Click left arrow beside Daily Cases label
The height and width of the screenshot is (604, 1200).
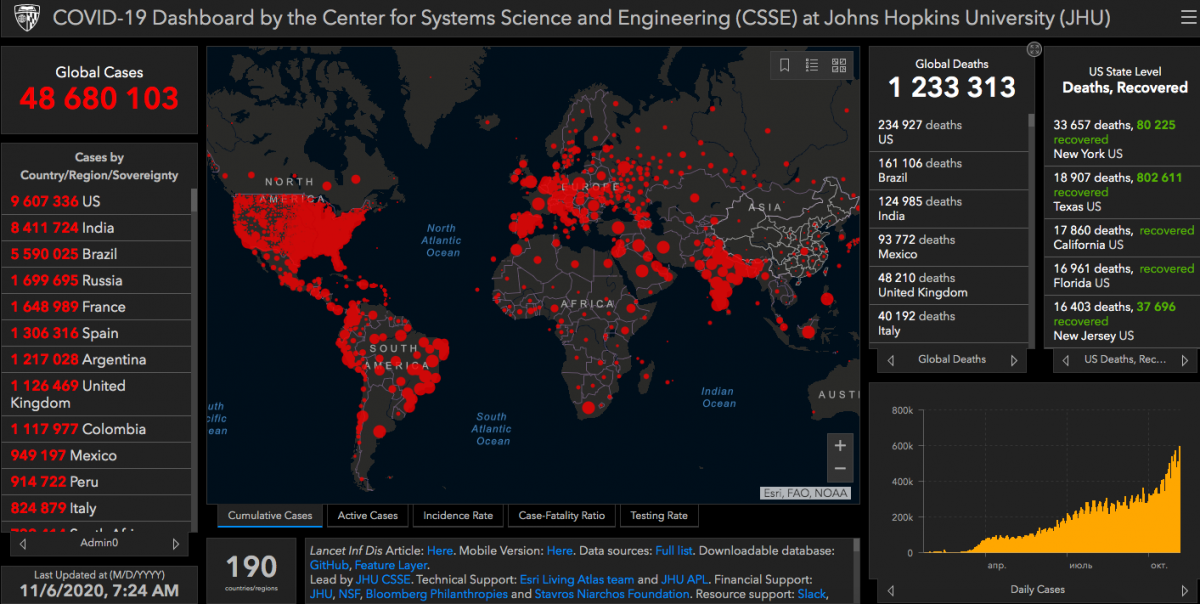890,590
